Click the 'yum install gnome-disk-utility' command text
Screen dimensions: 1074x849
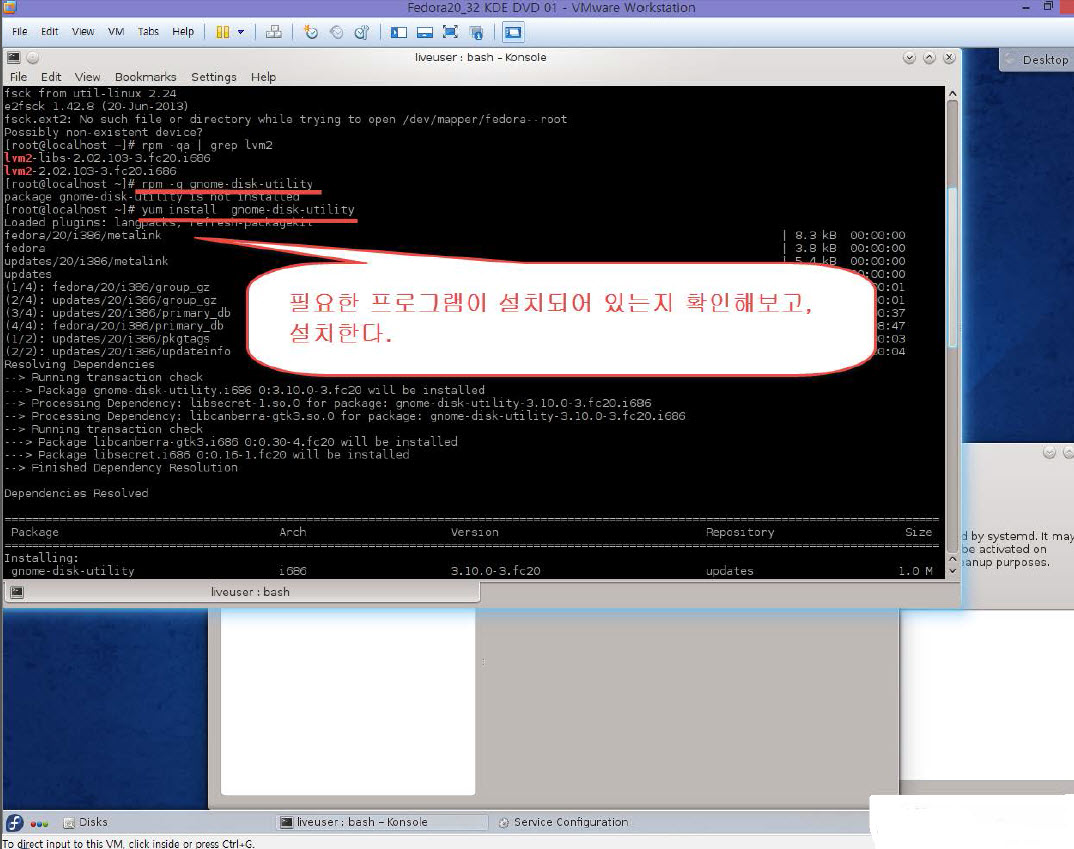click(248, 210)
